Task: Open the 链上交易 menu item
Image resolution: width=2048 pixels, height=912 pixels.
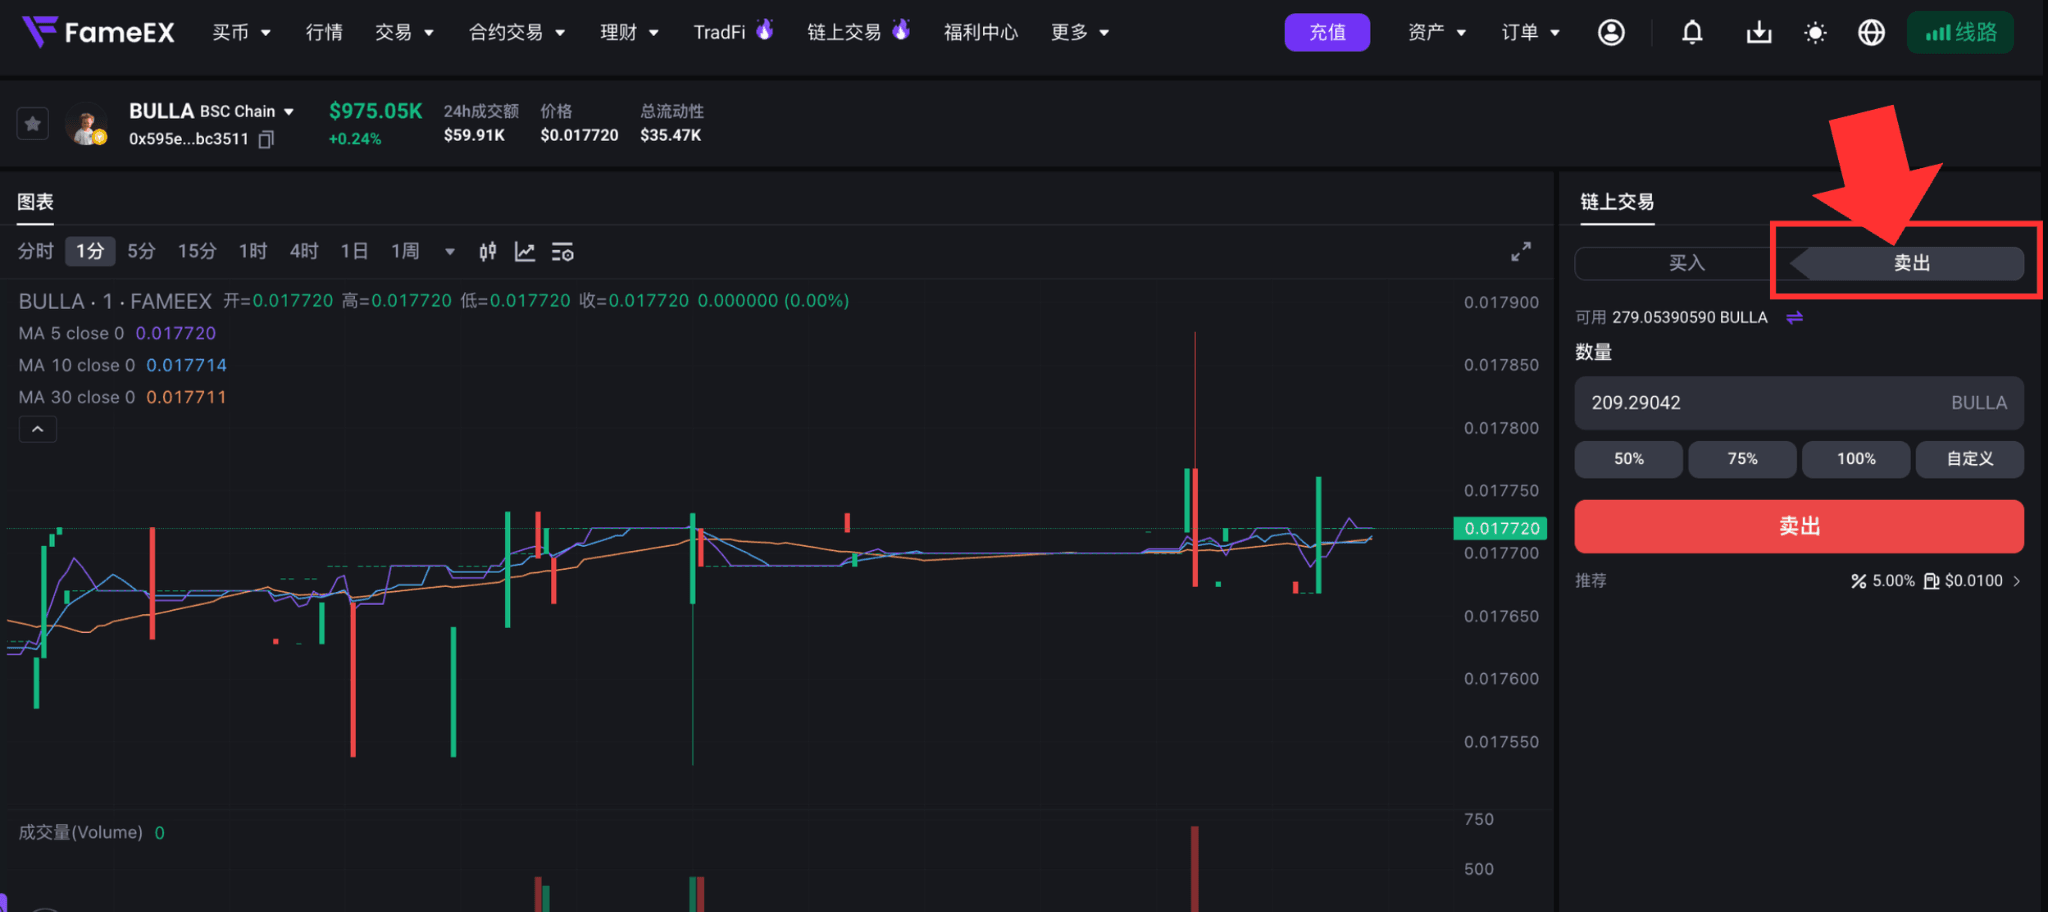Action: (859, 32)
